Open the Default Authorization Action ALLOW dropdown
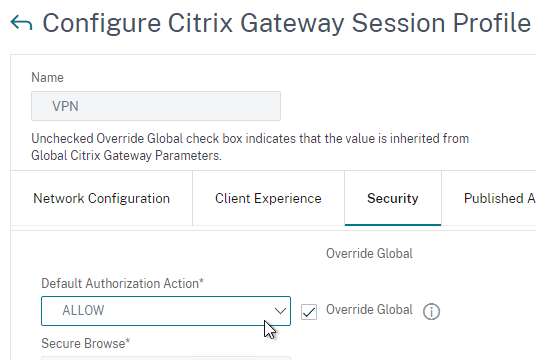Image resolution: width=536 pixels, height=360 pixels. pyautogui.click(x=166, y=311)
